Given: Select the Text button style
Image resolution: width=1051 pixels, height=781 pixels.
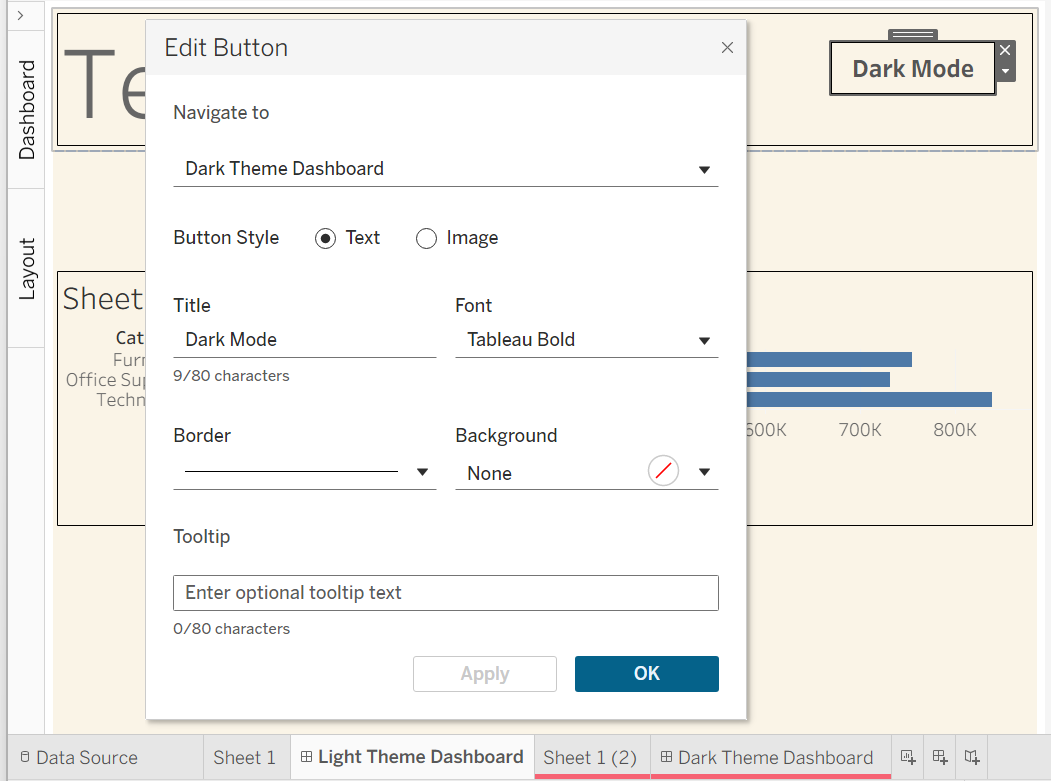Looking at the screenshot, I should point(325,238).
